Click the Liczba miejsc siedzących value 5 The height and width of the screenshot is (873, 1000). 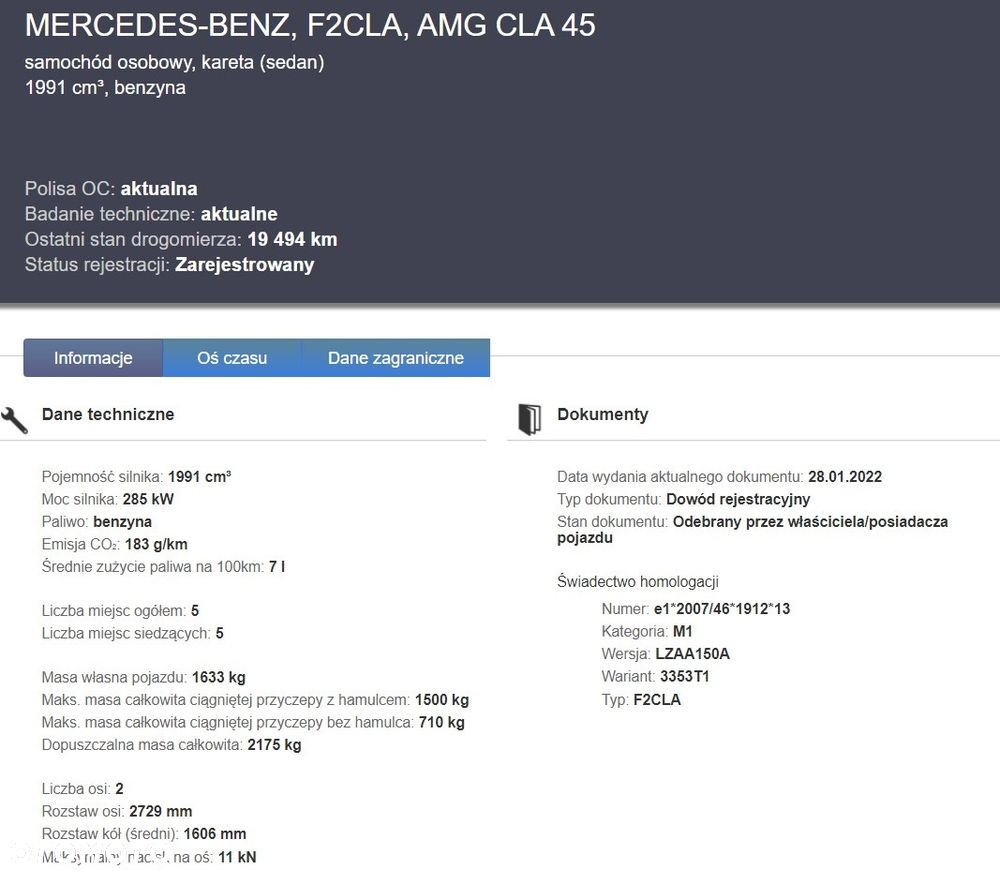(219, 633)
